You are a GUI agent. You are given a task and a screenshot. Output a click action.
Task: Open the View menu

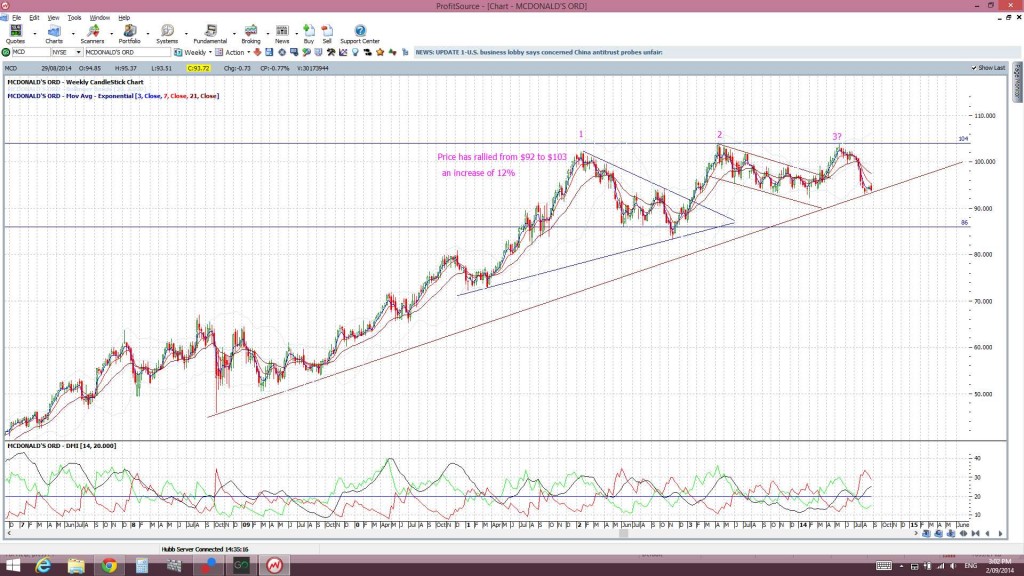click(54, 18)
